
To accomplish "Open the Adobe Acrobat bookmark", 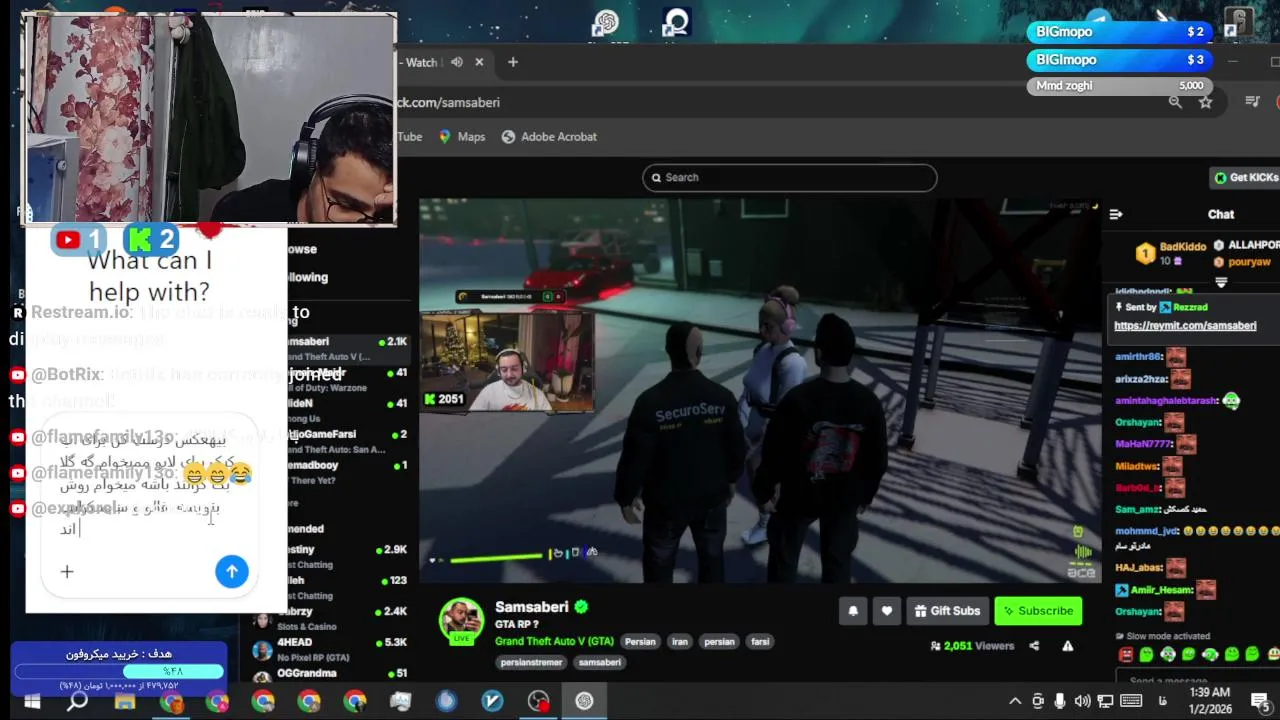I will coord(549,137).
